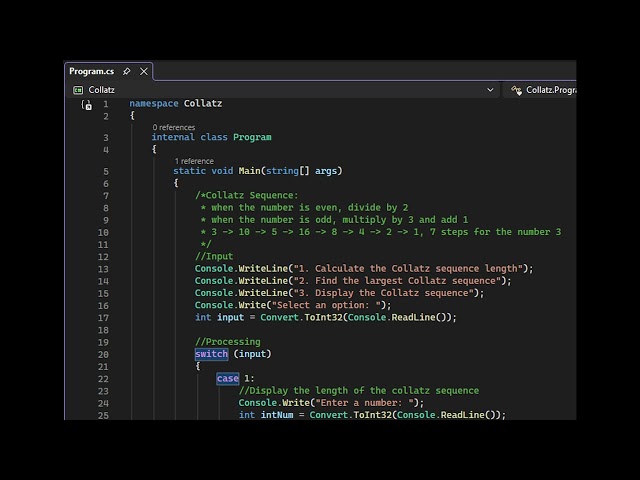The width and height of the screenshot is (640, 480).
Task: Click the 'Program' class name
Action: tap(252, 137)
